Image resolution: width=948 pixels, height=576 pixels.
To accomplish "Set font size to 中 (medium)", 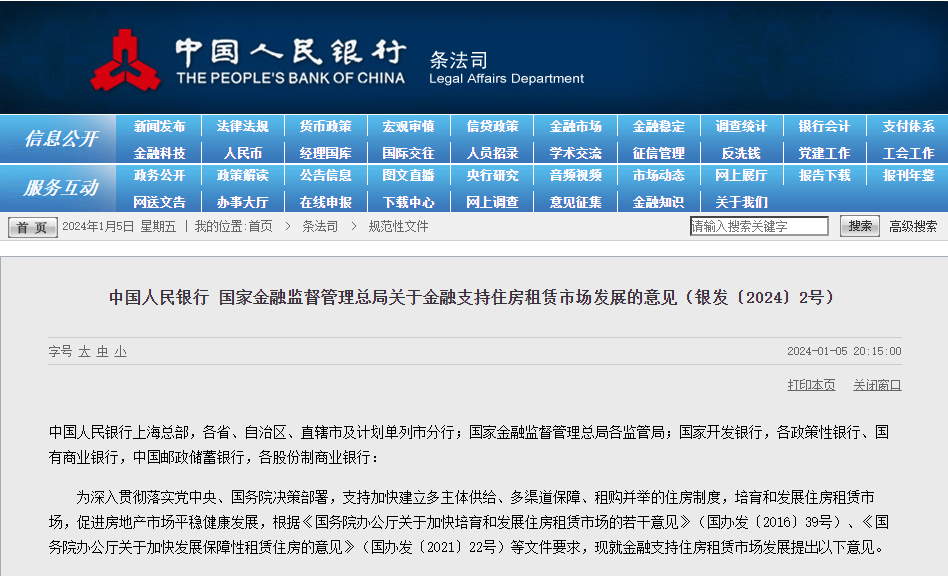I will pos(102,351).
